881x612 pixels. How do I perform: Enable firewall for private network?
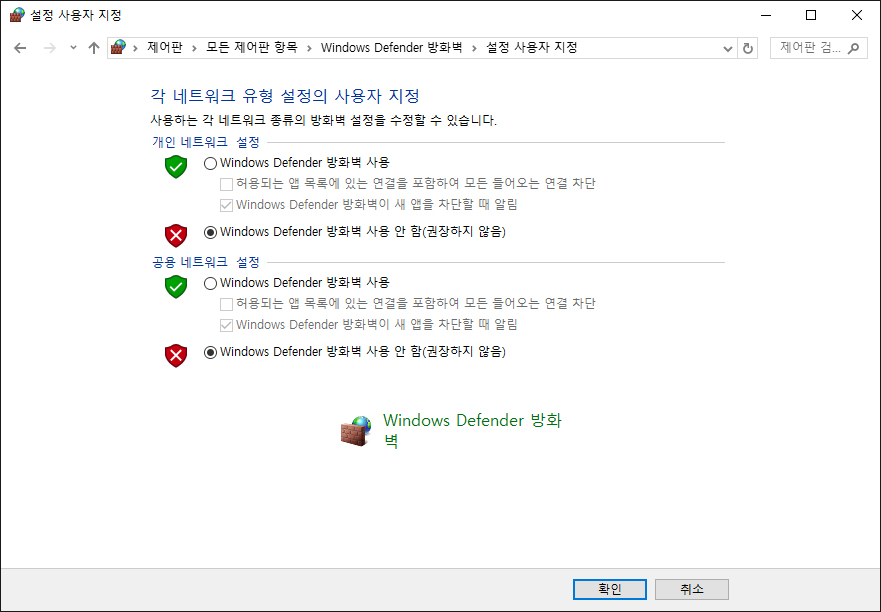tap(210, 163)
